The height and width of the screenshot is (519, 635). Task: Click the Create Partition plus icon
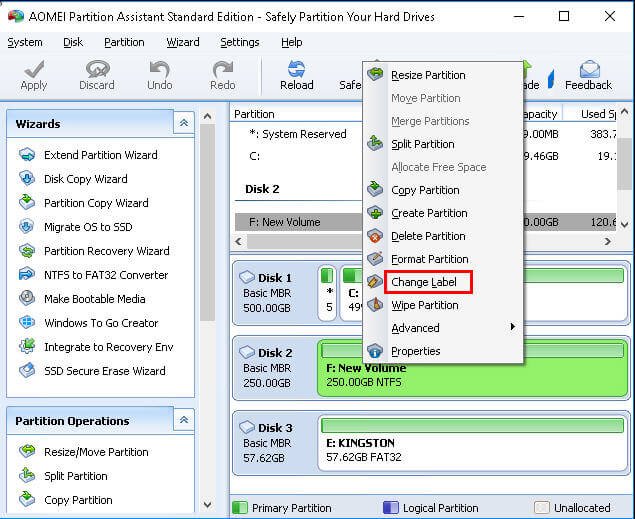click(x=375, y=213)
